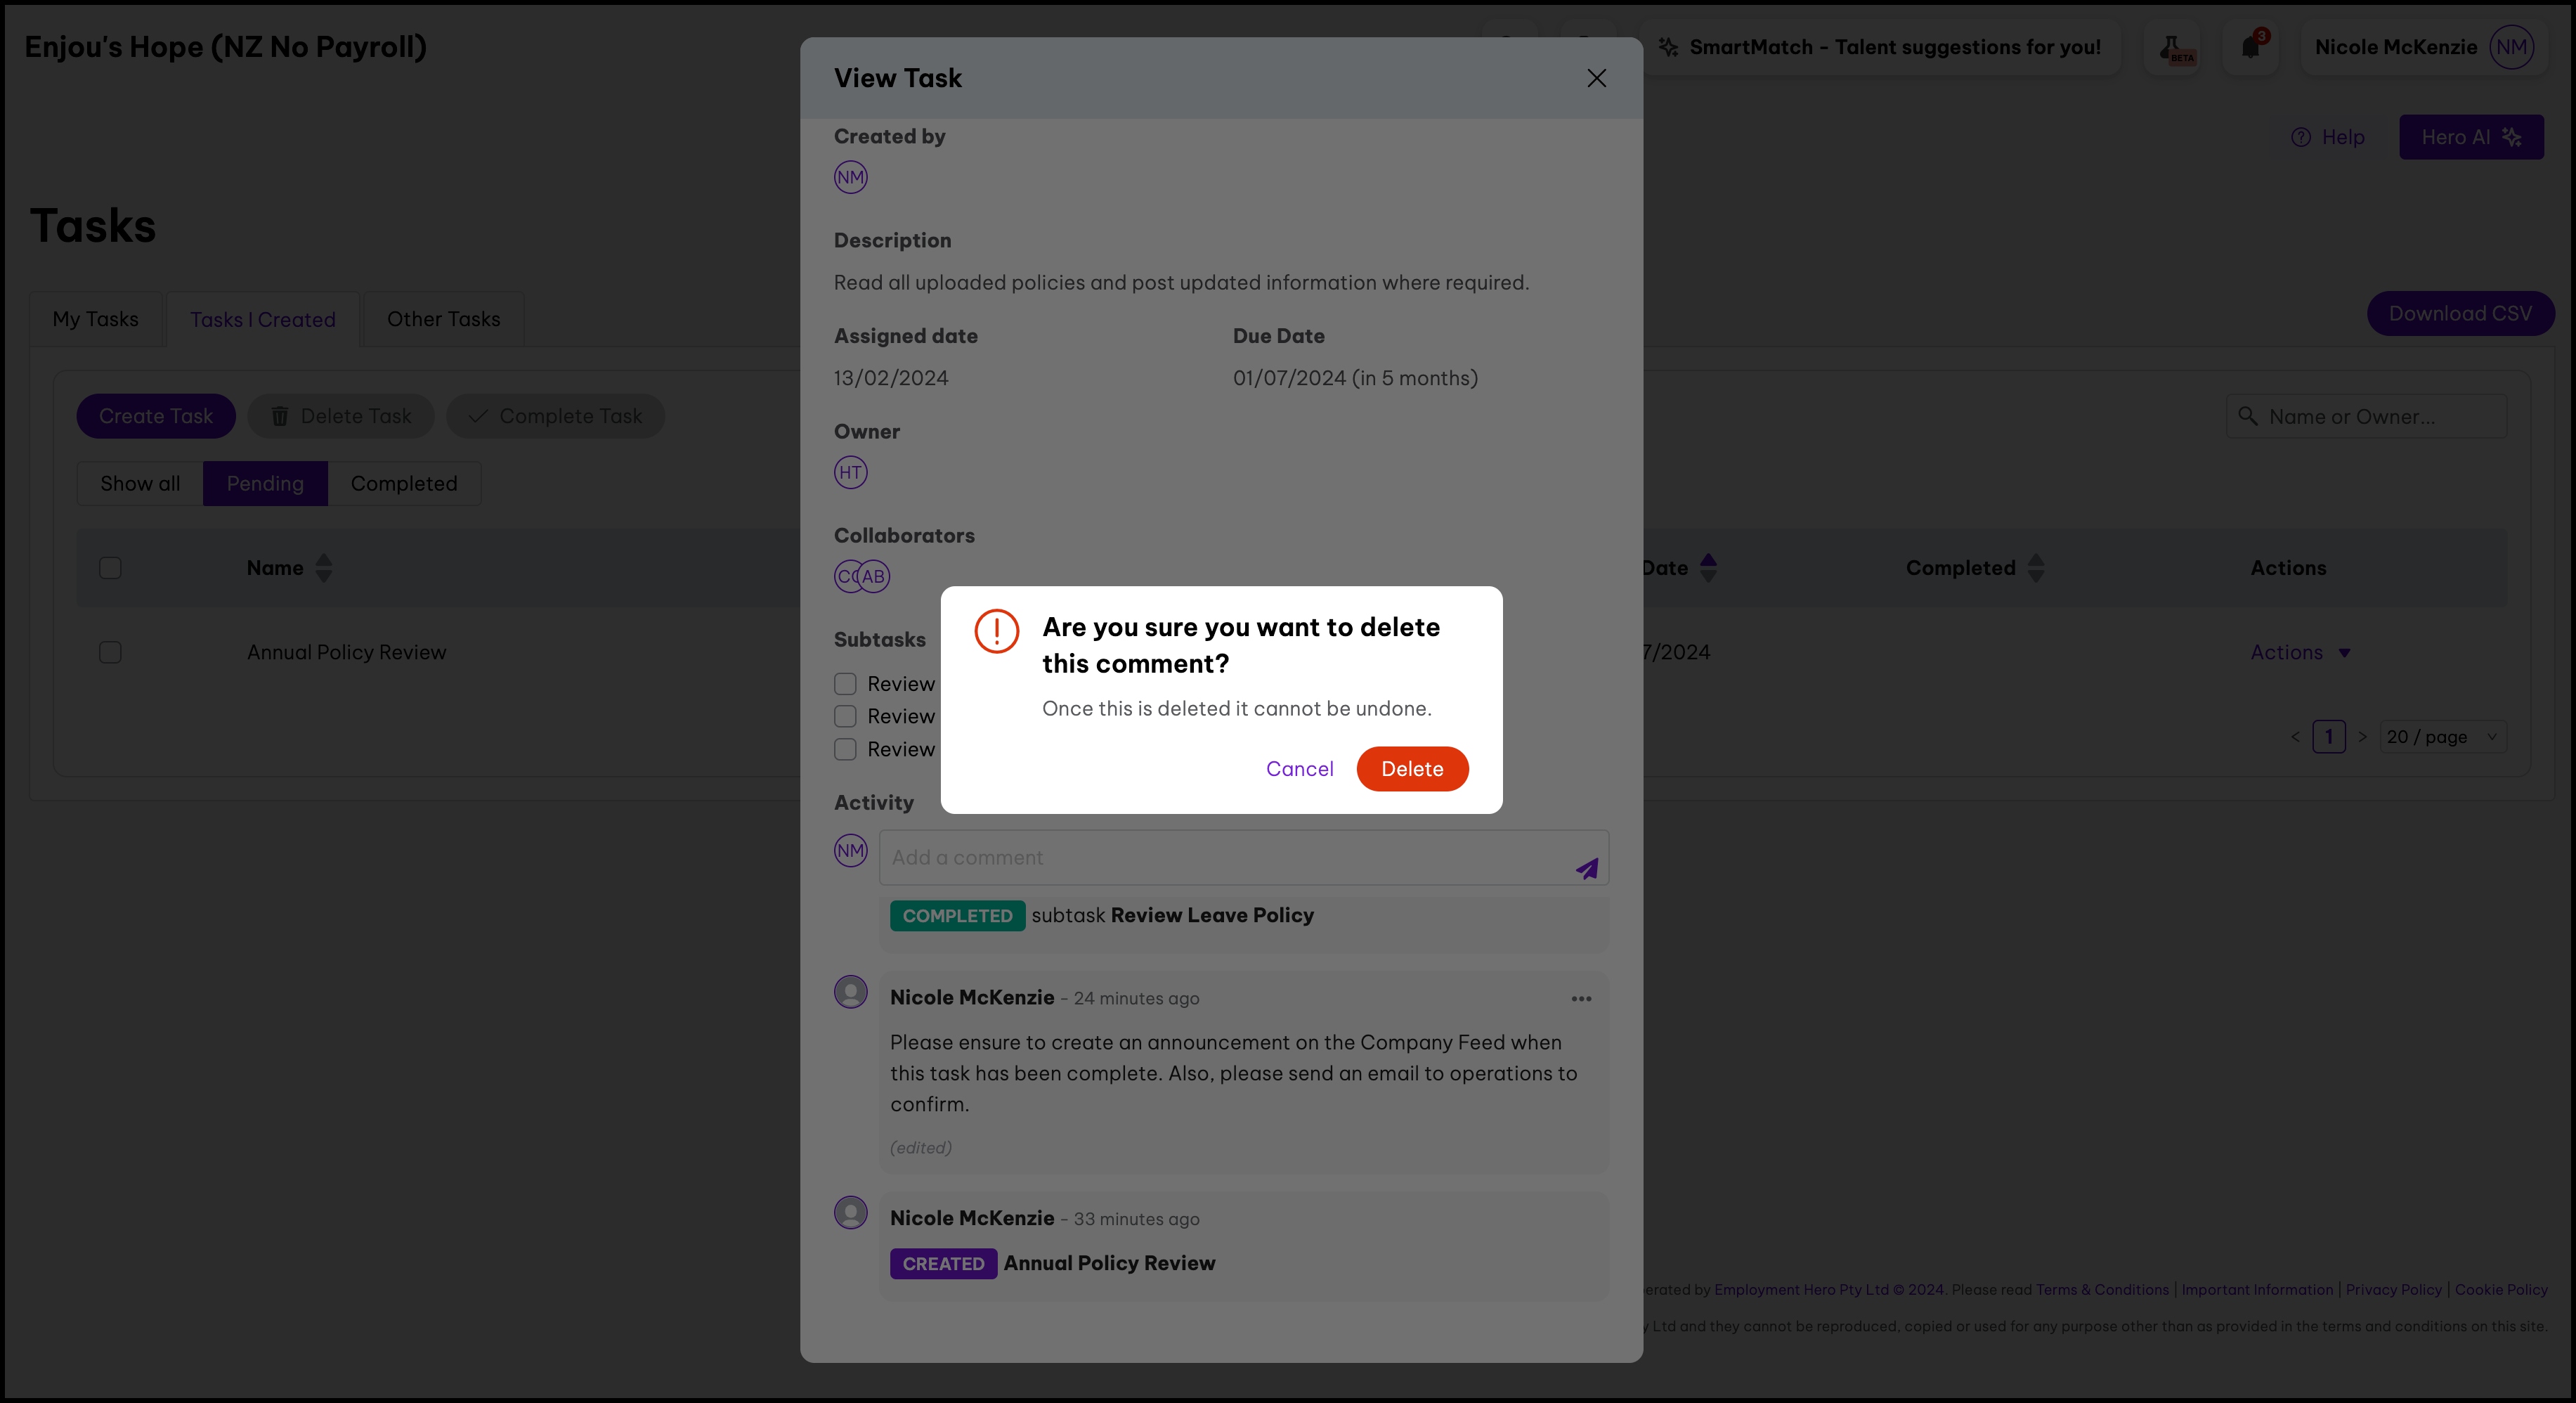2576x1403 pixels.
Task: Click the notification bell icon
Action: [2250, 47]
